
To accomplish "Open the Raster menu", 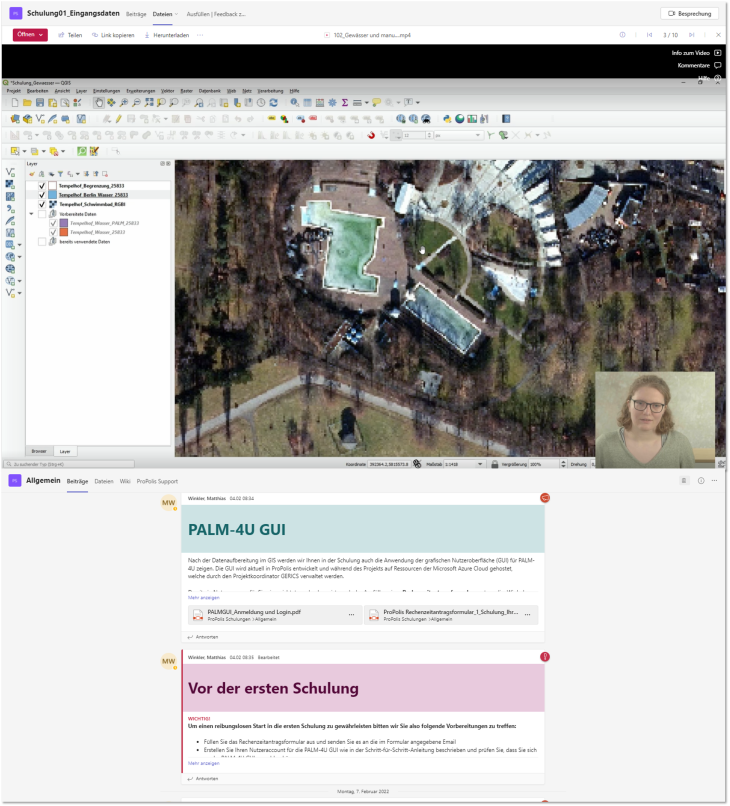I will 186,91.
